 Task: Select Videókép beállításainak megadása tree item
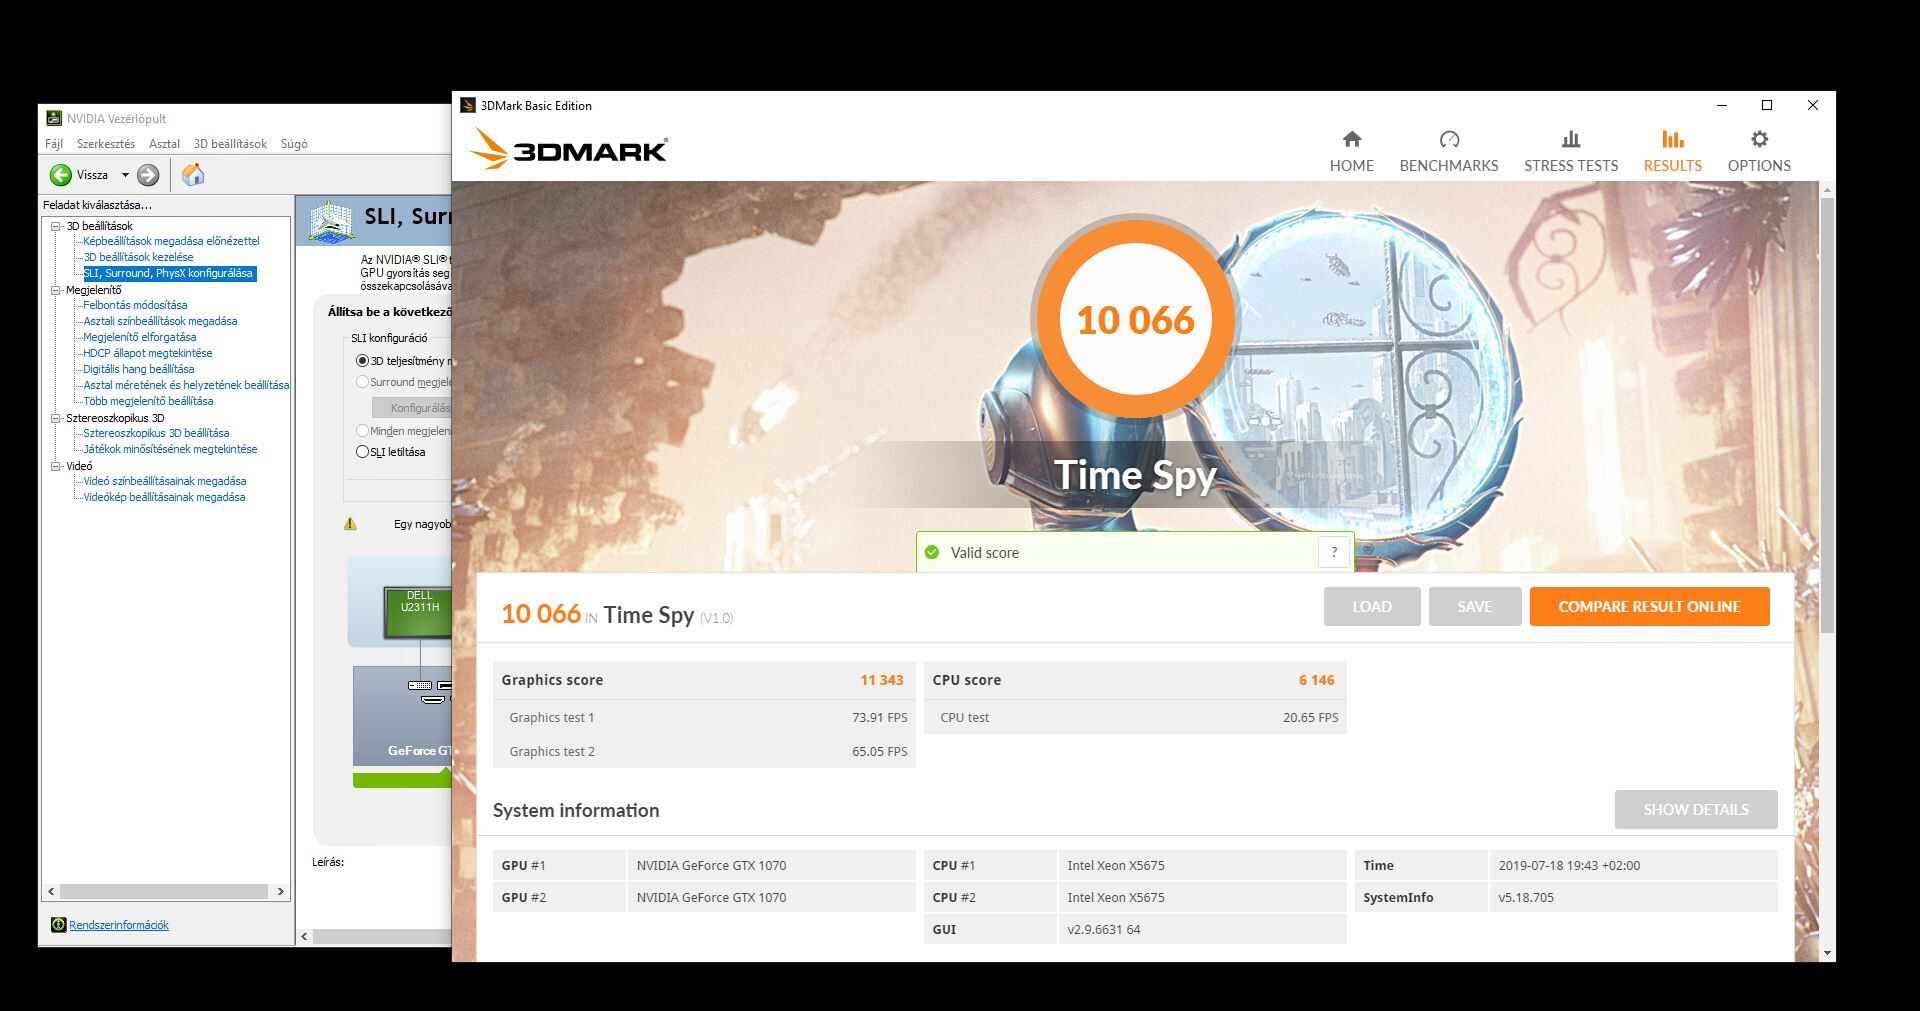tap(164, 497)
